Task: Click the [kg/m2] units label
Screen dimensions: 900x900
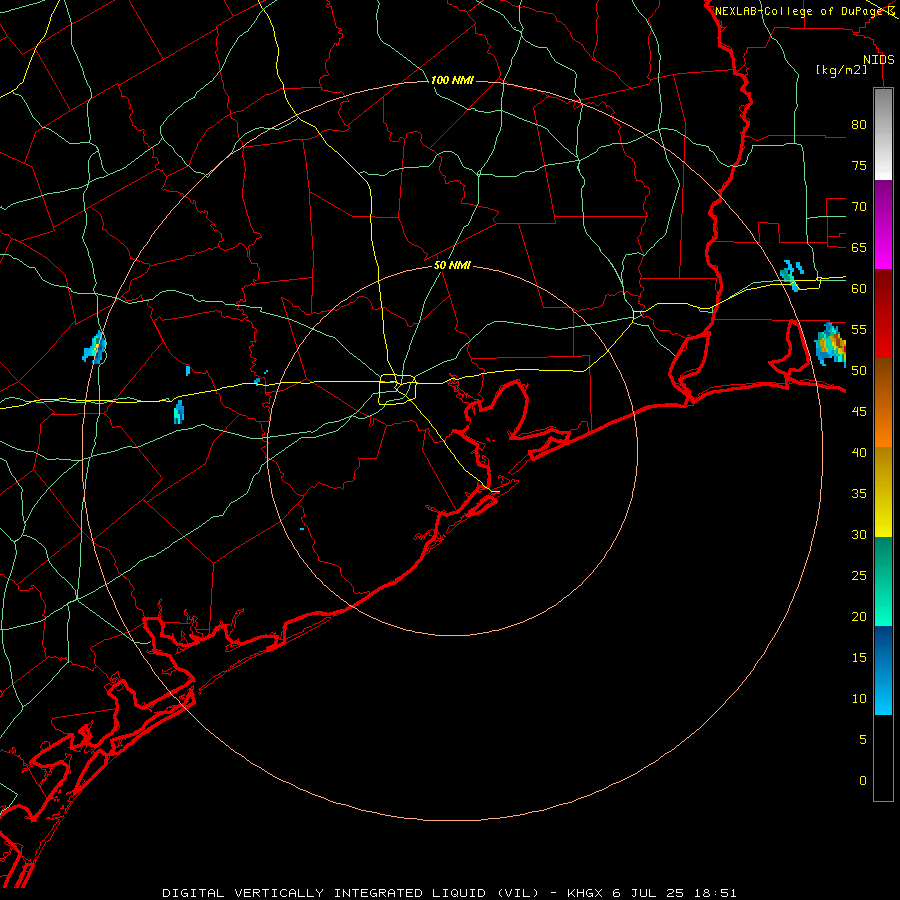Action: point(841,70)
